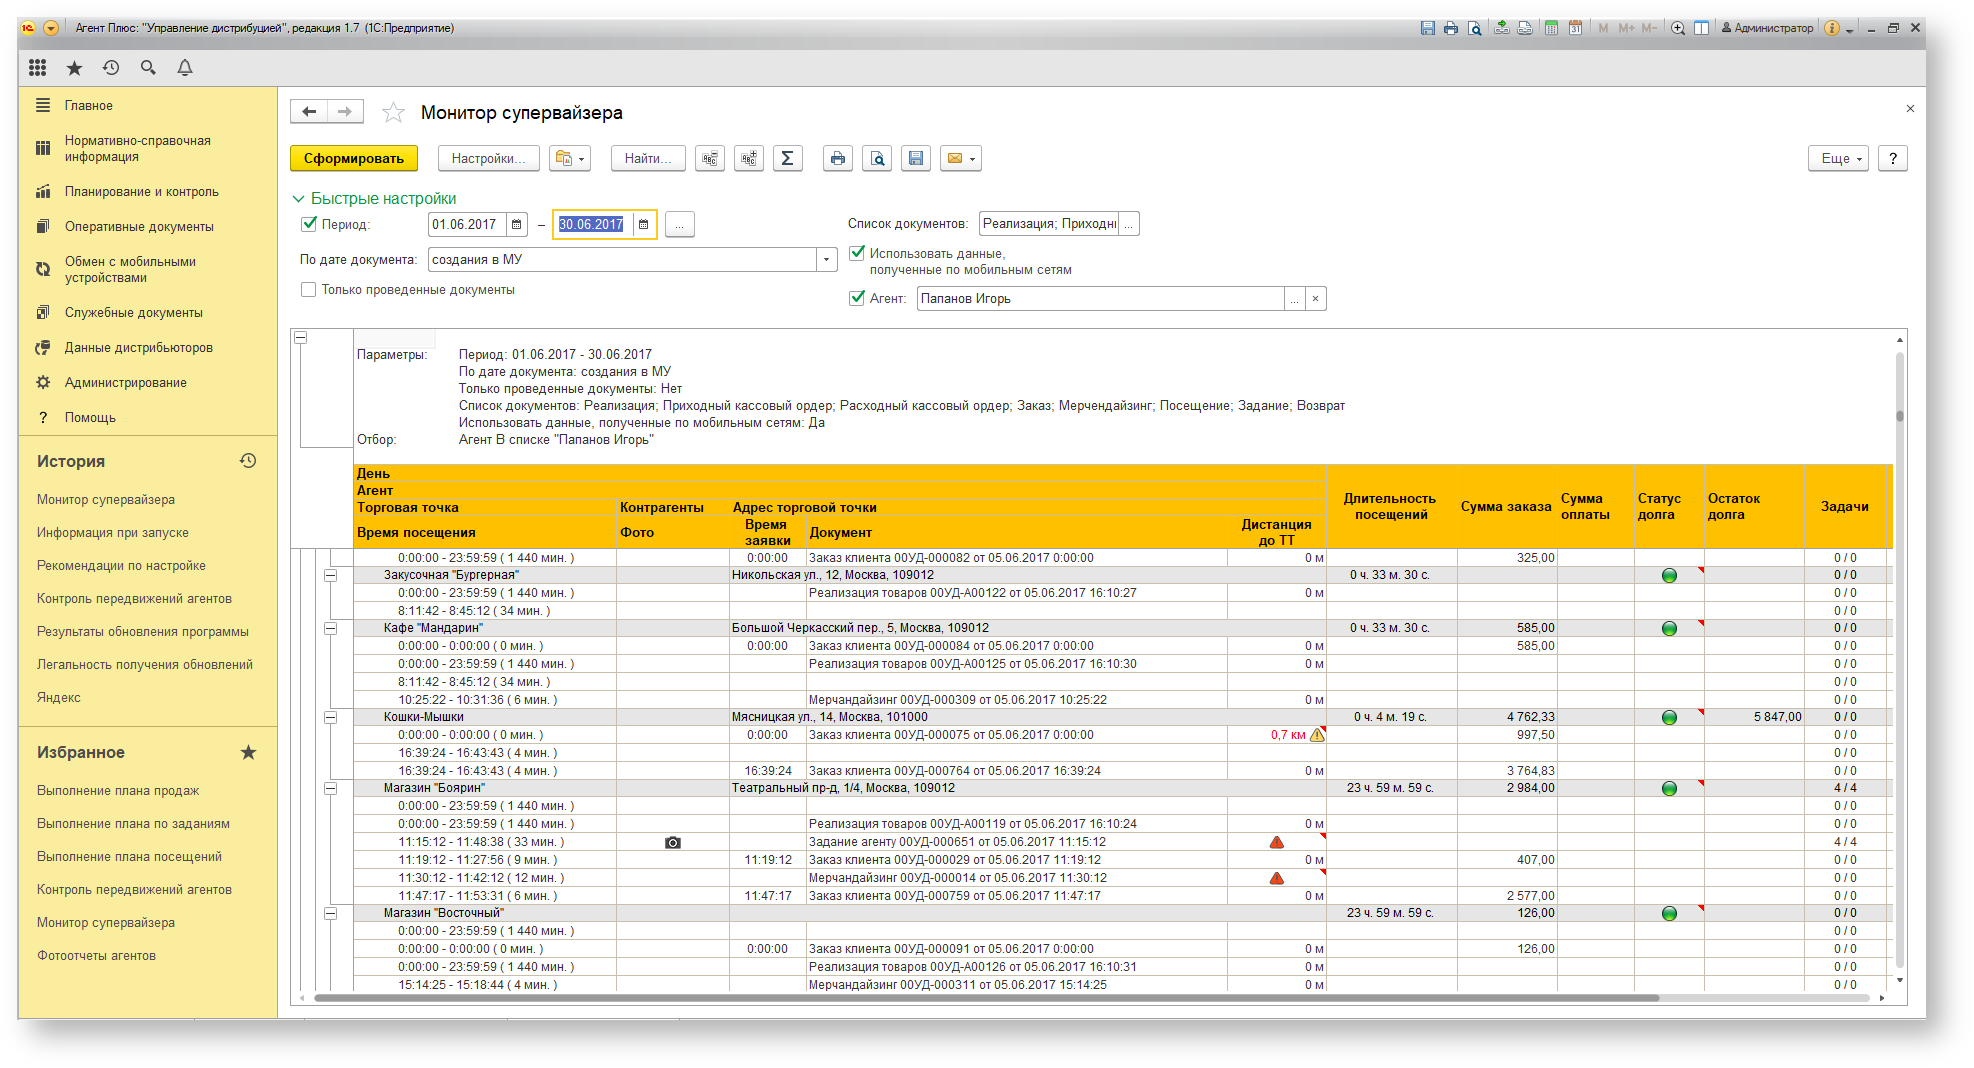Click the Сформировать button
Image resolution: width=1974 pixels, height=1068 pixels.
(x=354, y=158)
